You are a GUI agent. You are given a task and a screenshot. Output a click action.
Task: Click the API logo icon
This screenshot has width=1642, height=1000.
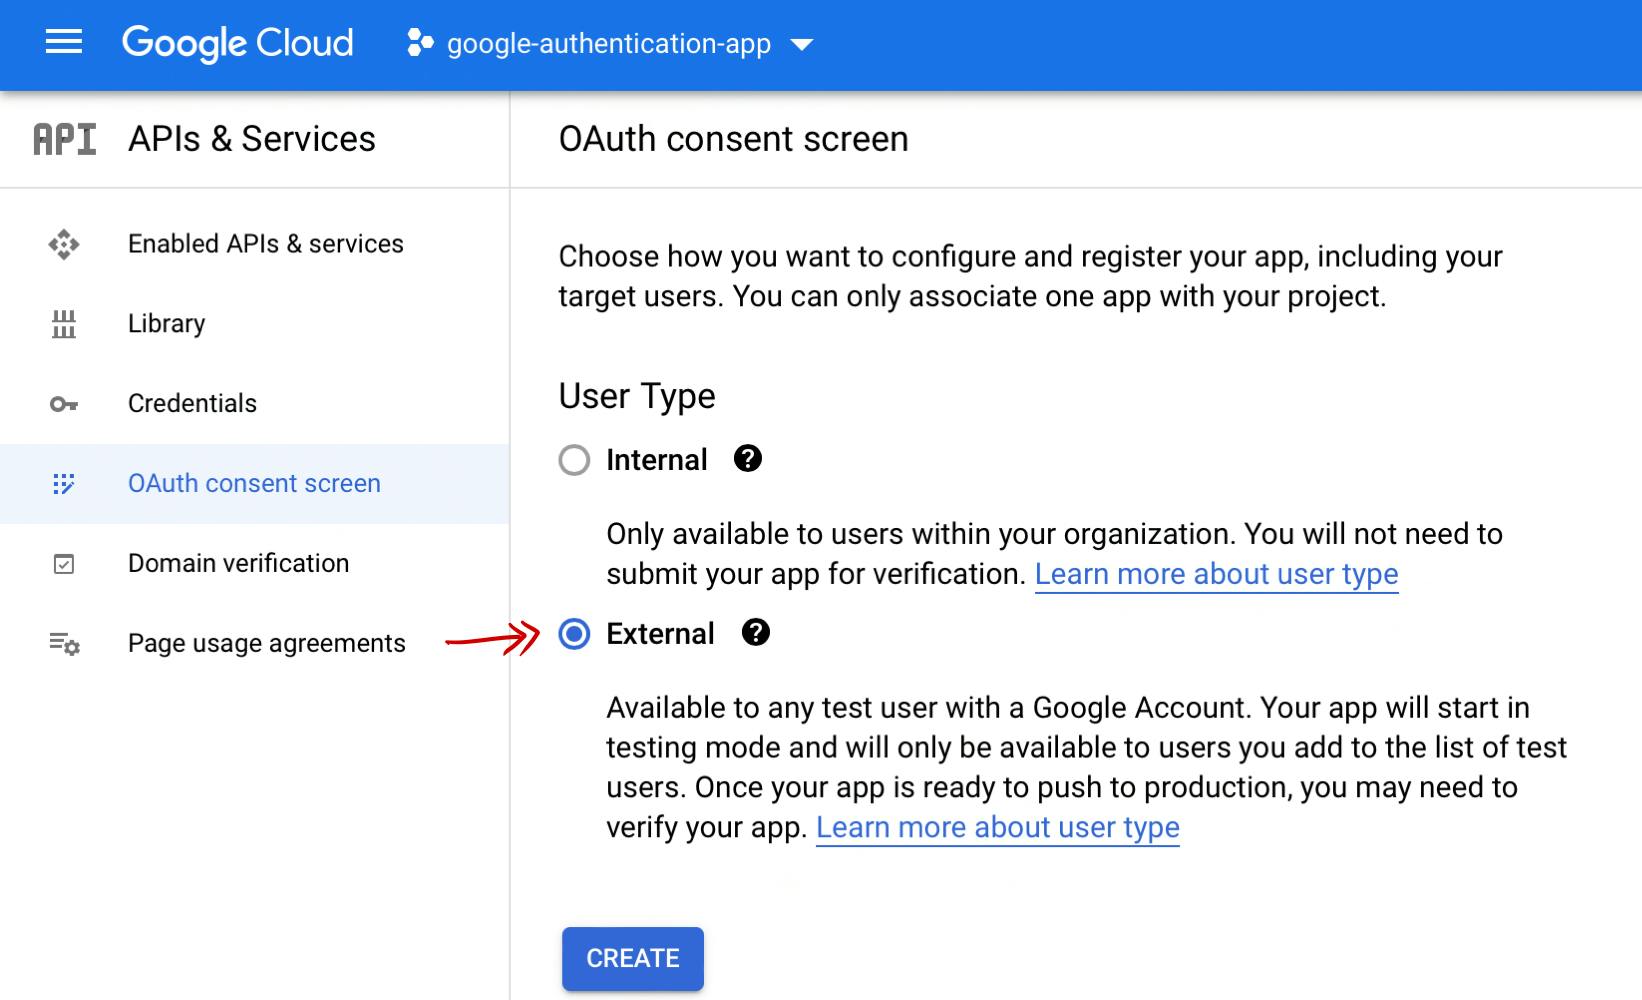click(65, 139)
